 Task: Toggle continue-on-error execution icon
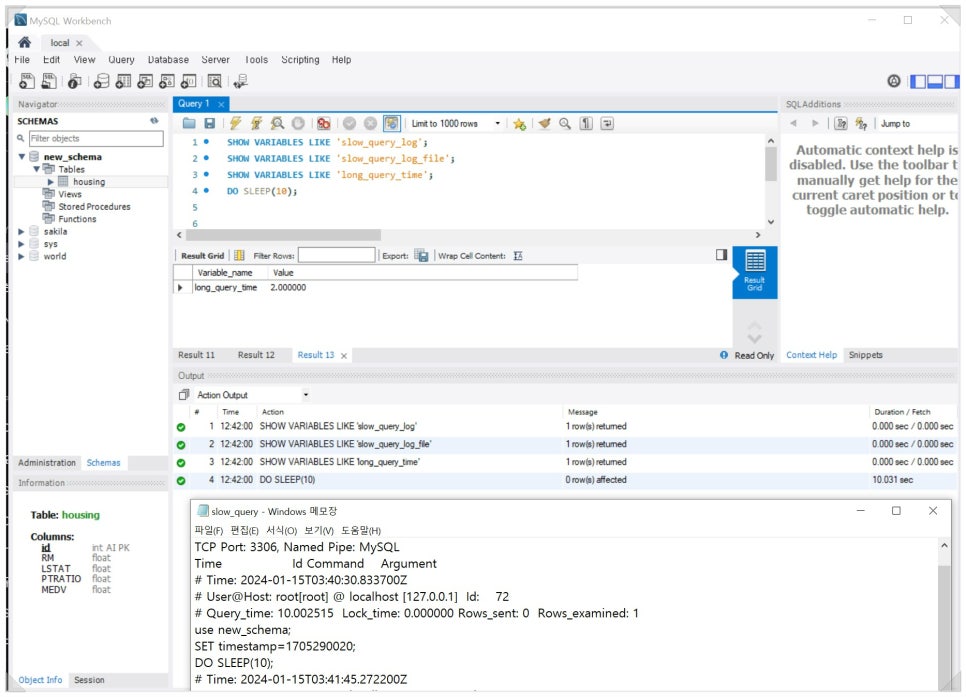pos(324,123)
